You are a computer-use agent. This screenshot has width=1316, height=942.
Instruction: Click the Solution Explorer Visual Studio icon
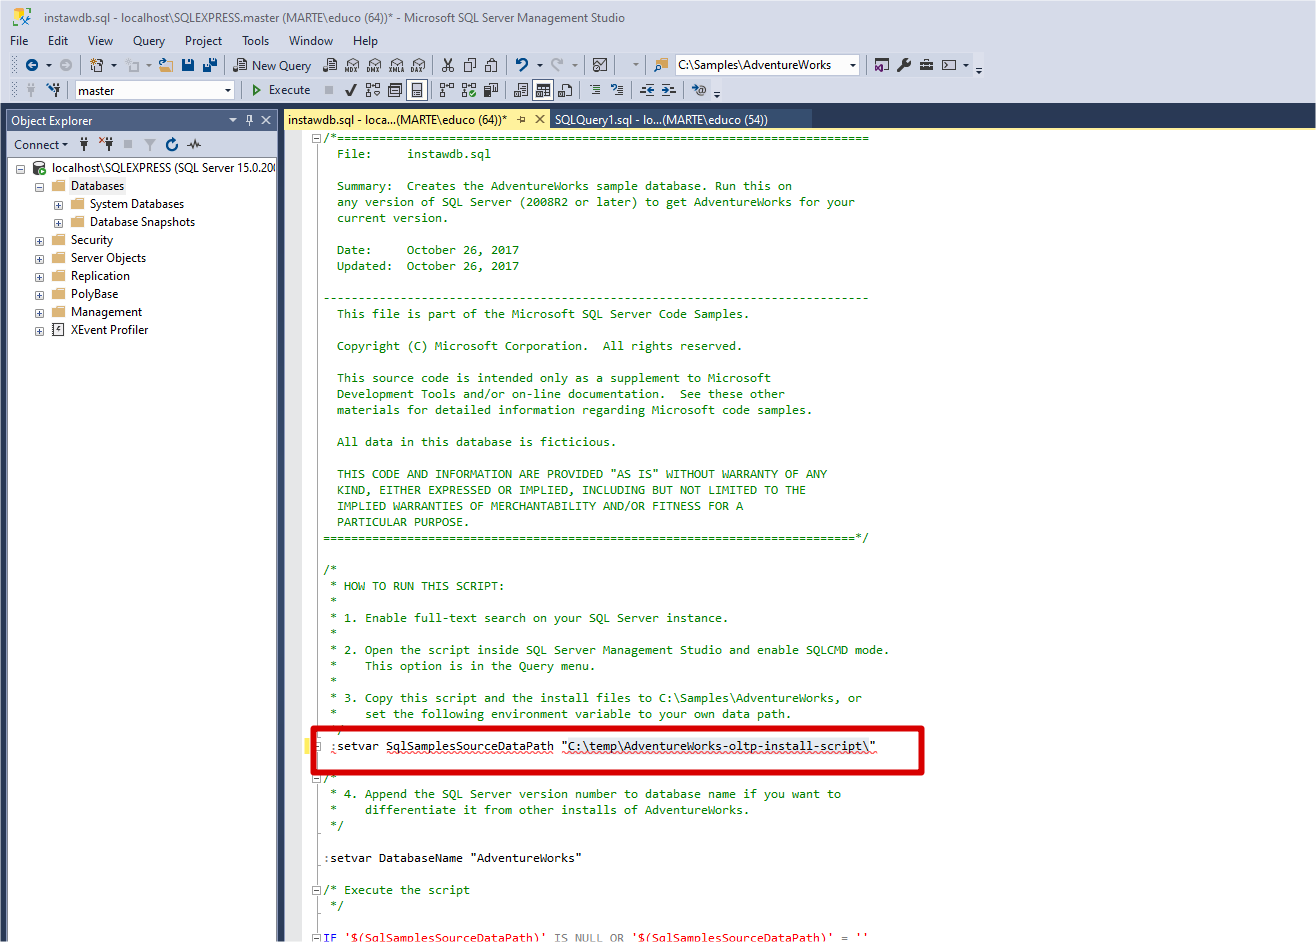point(881,65)
